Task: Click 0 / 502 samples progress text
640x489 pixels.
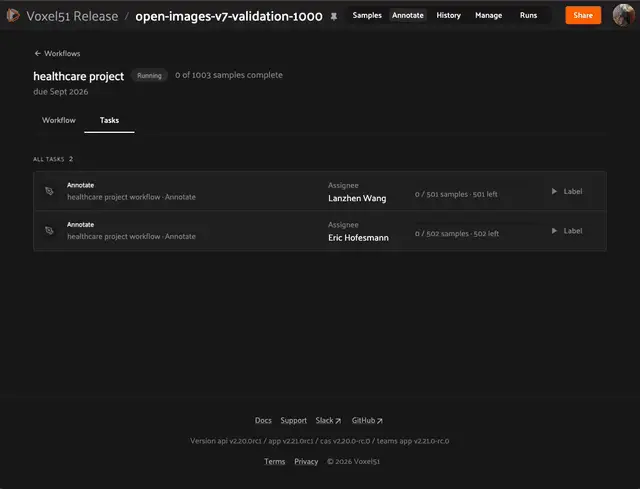Action: [x=457, y=234]
